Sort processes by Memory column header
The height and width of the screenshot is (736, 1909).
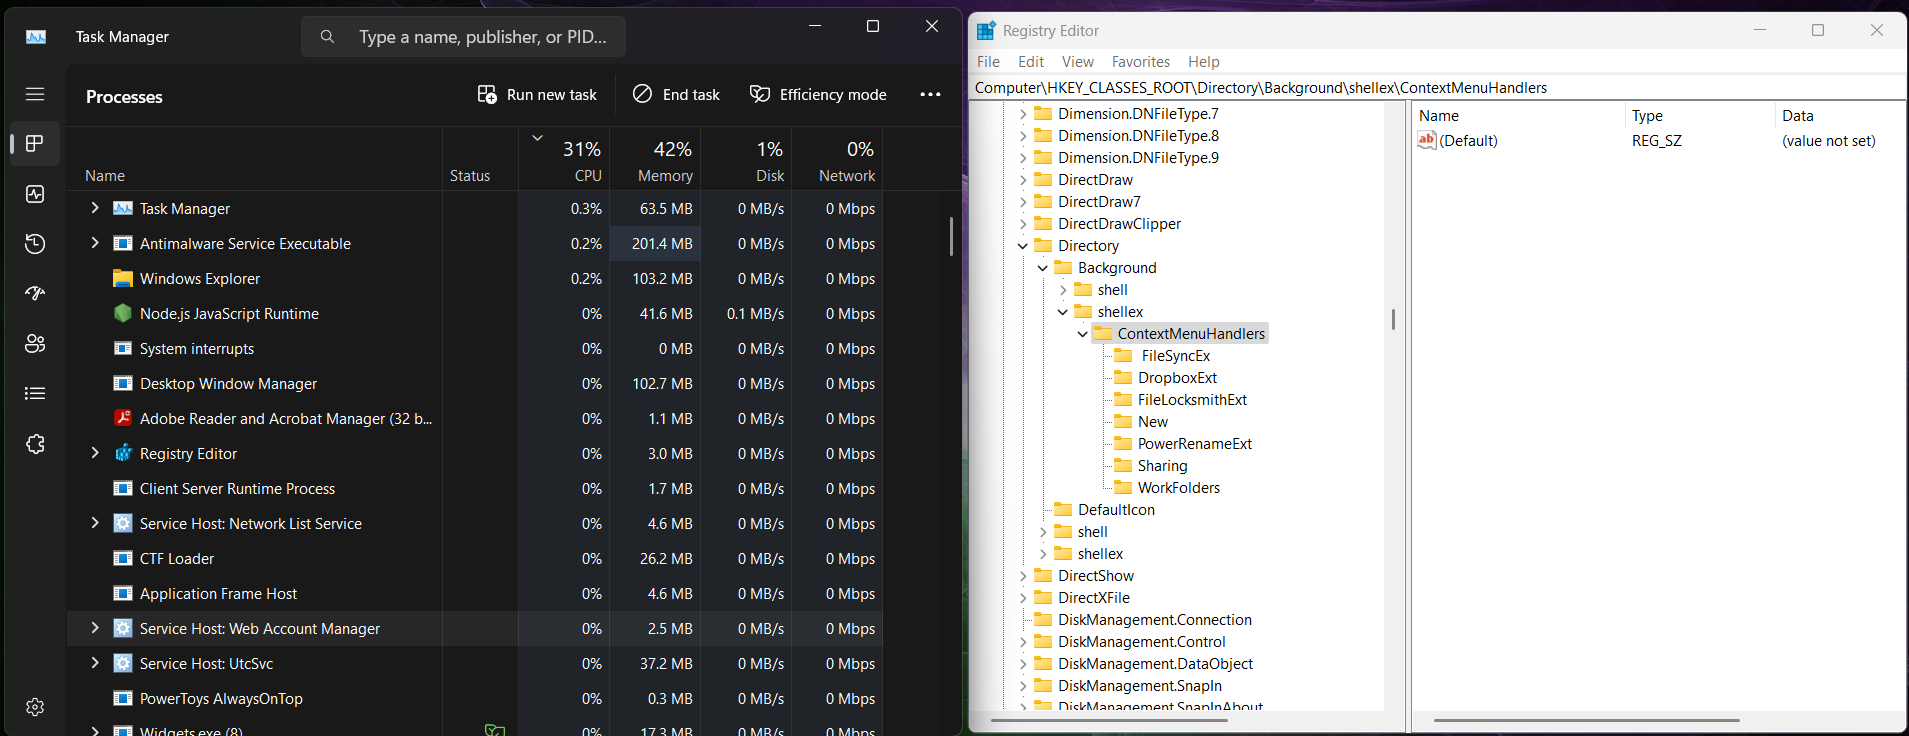tap(656, 160)
